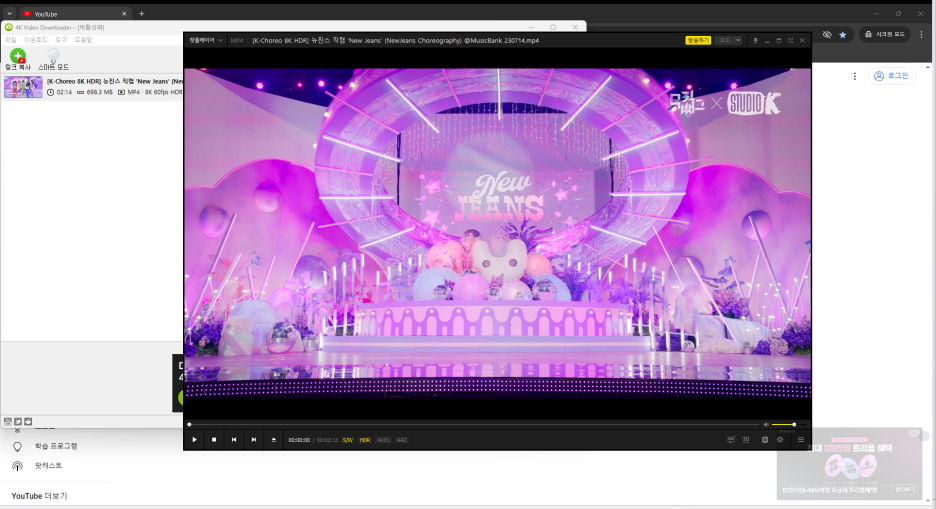Screen dimensions: 936x509
Task: Open the playlist hamburger icon
Action: click(800, 440)
